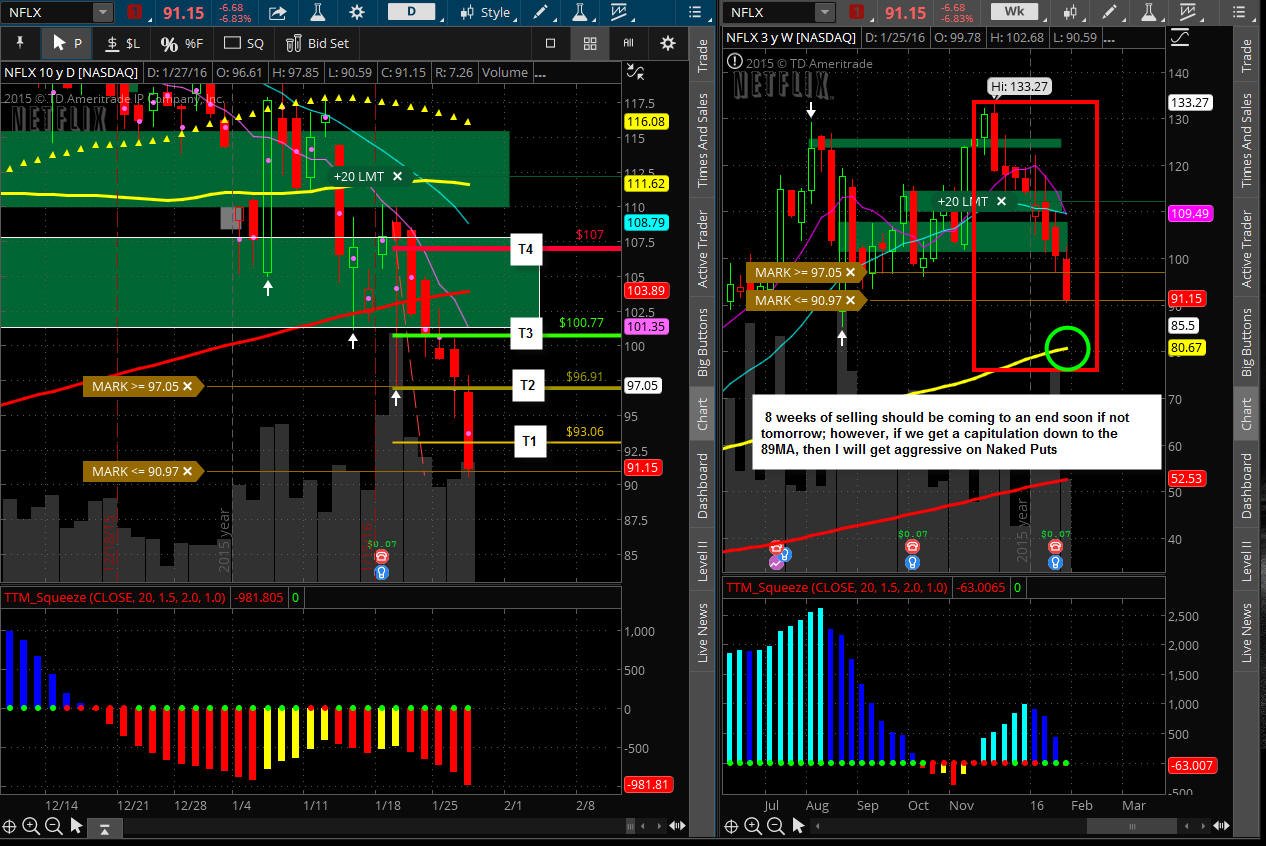Click crosshair pan icon under left chart
This screenshot has height=846, width=1266.
(x=10, y=826)
